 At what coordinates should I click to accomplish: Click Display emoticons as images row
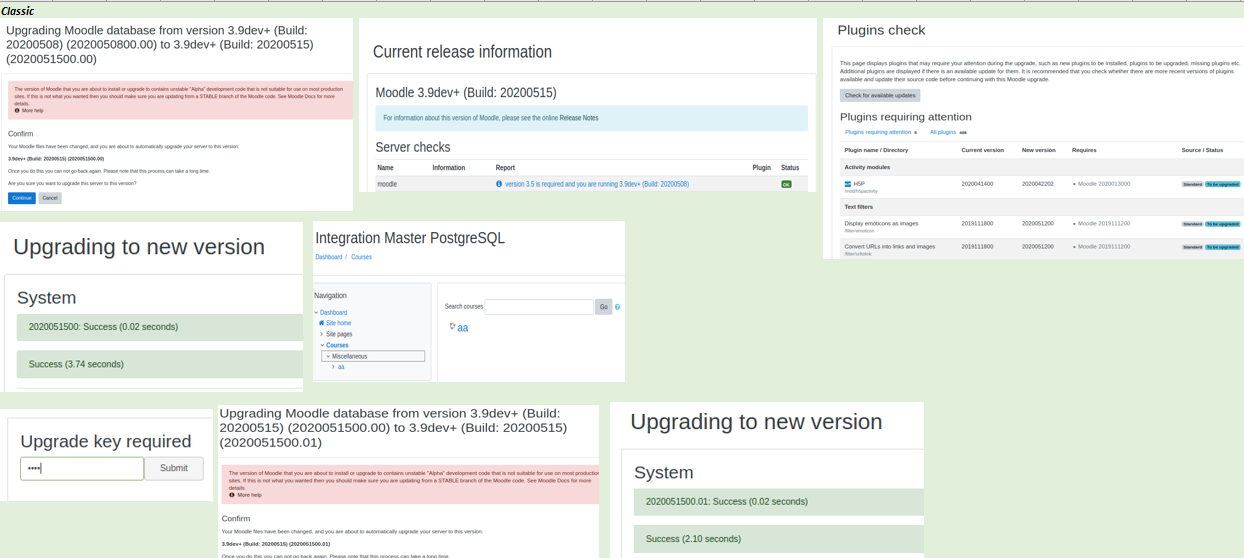click(1040, 225)
